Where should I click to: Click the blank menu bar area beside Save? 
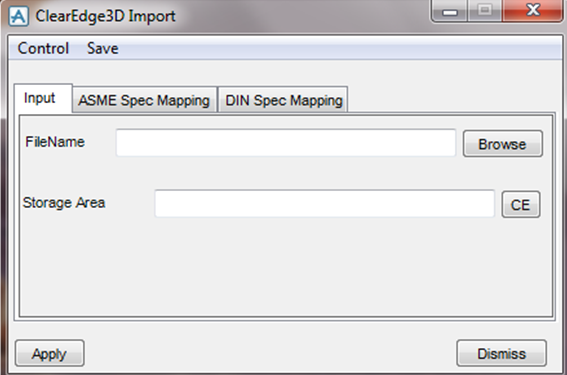coord(340,48)
